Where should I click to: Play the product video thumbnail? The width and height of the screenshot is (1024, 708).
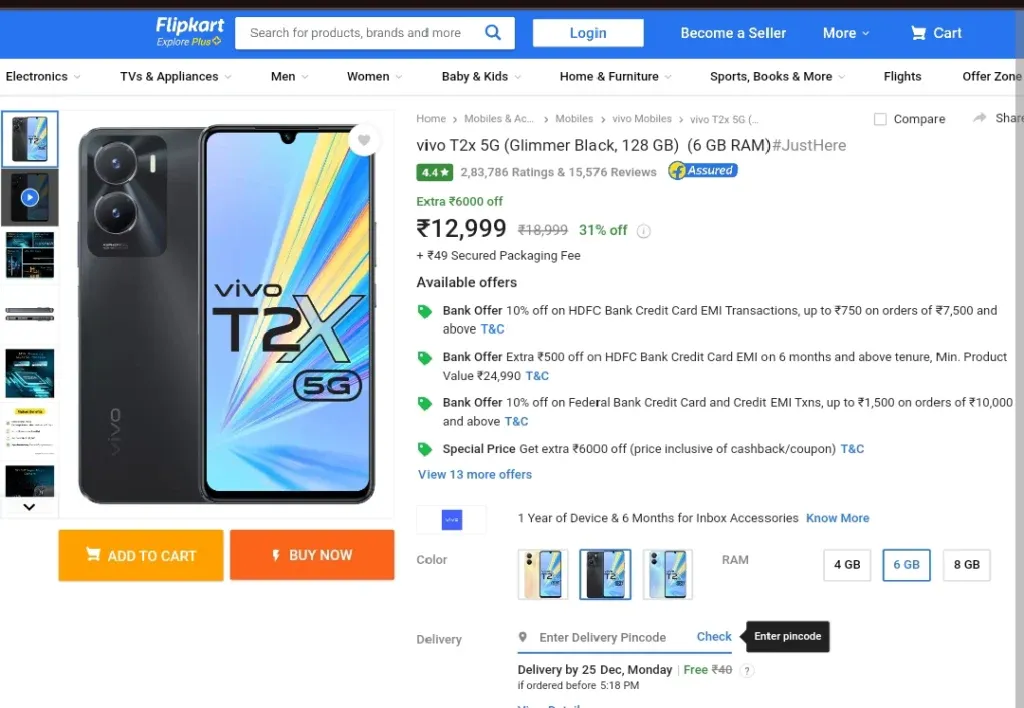[30, 197]
